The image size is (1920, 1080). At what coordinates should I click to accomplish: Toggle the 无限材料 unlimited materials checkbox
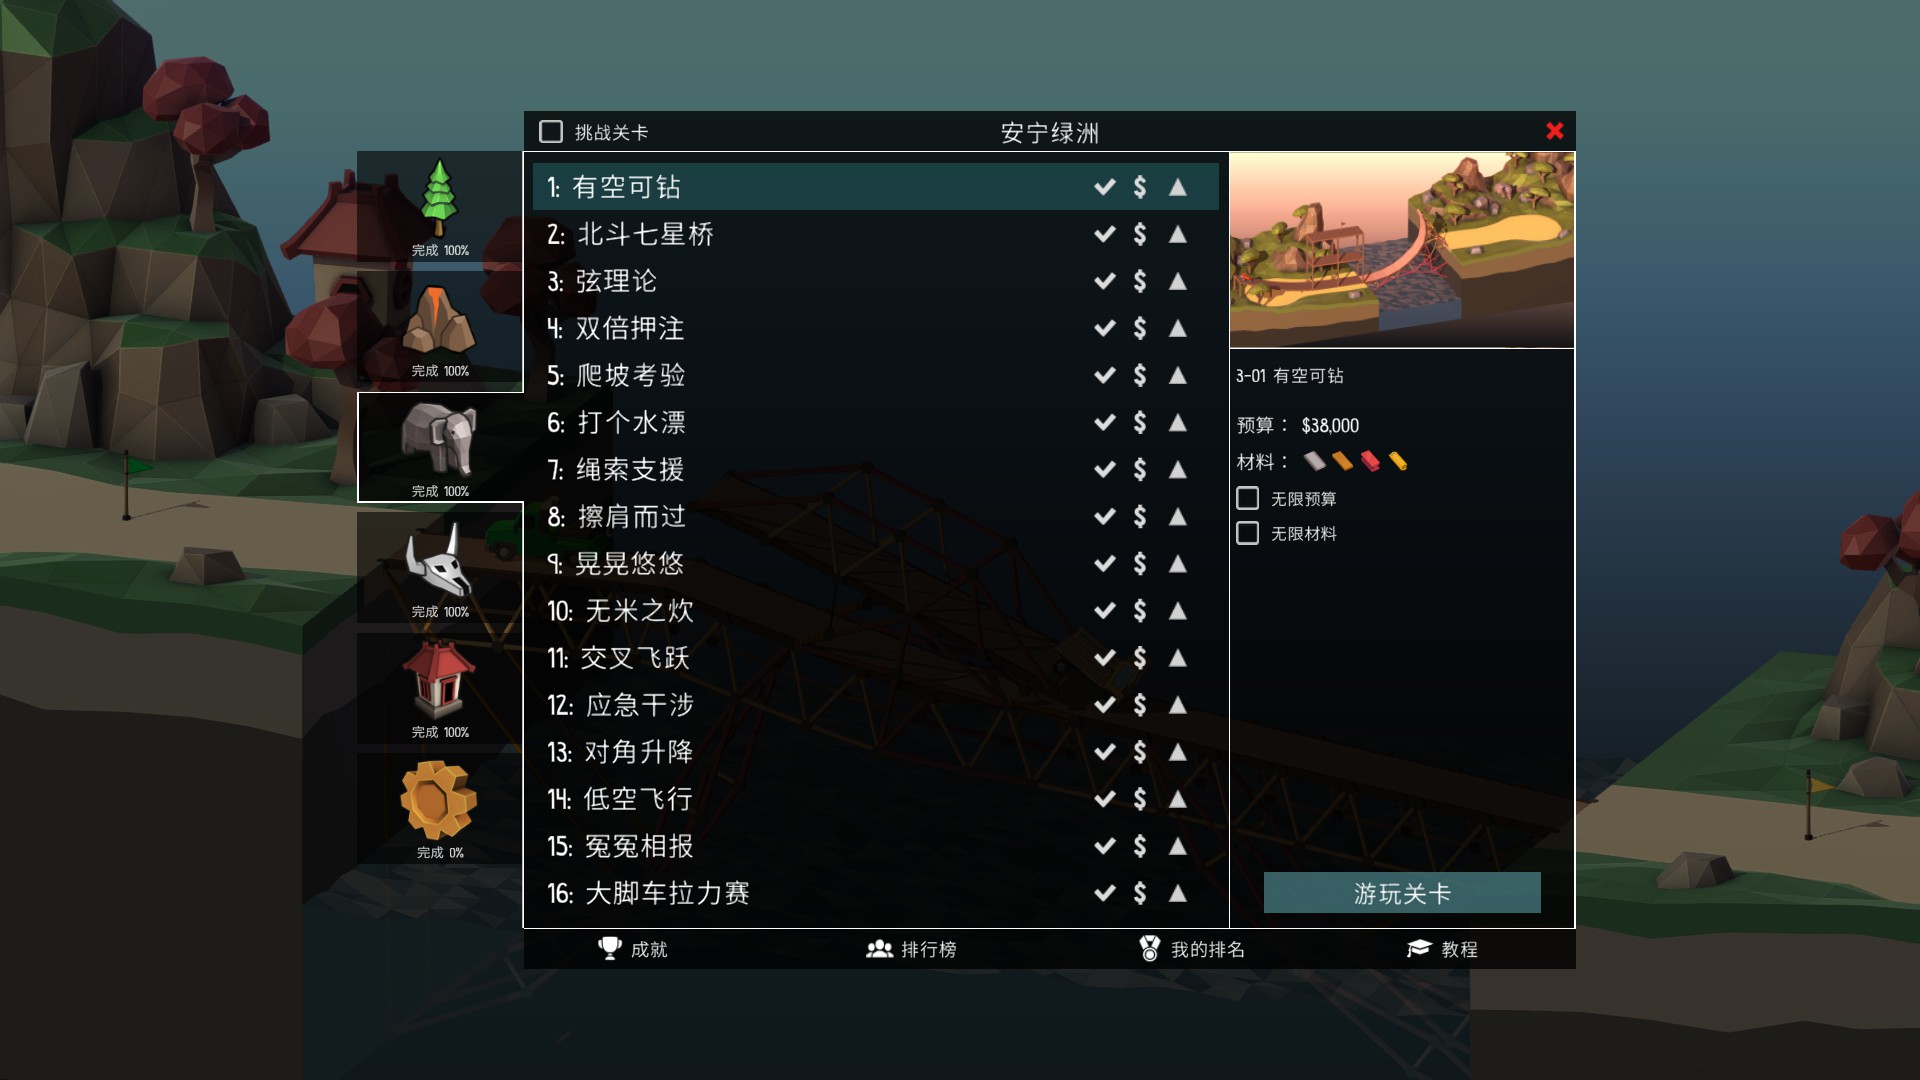[x=1248, y=533]
